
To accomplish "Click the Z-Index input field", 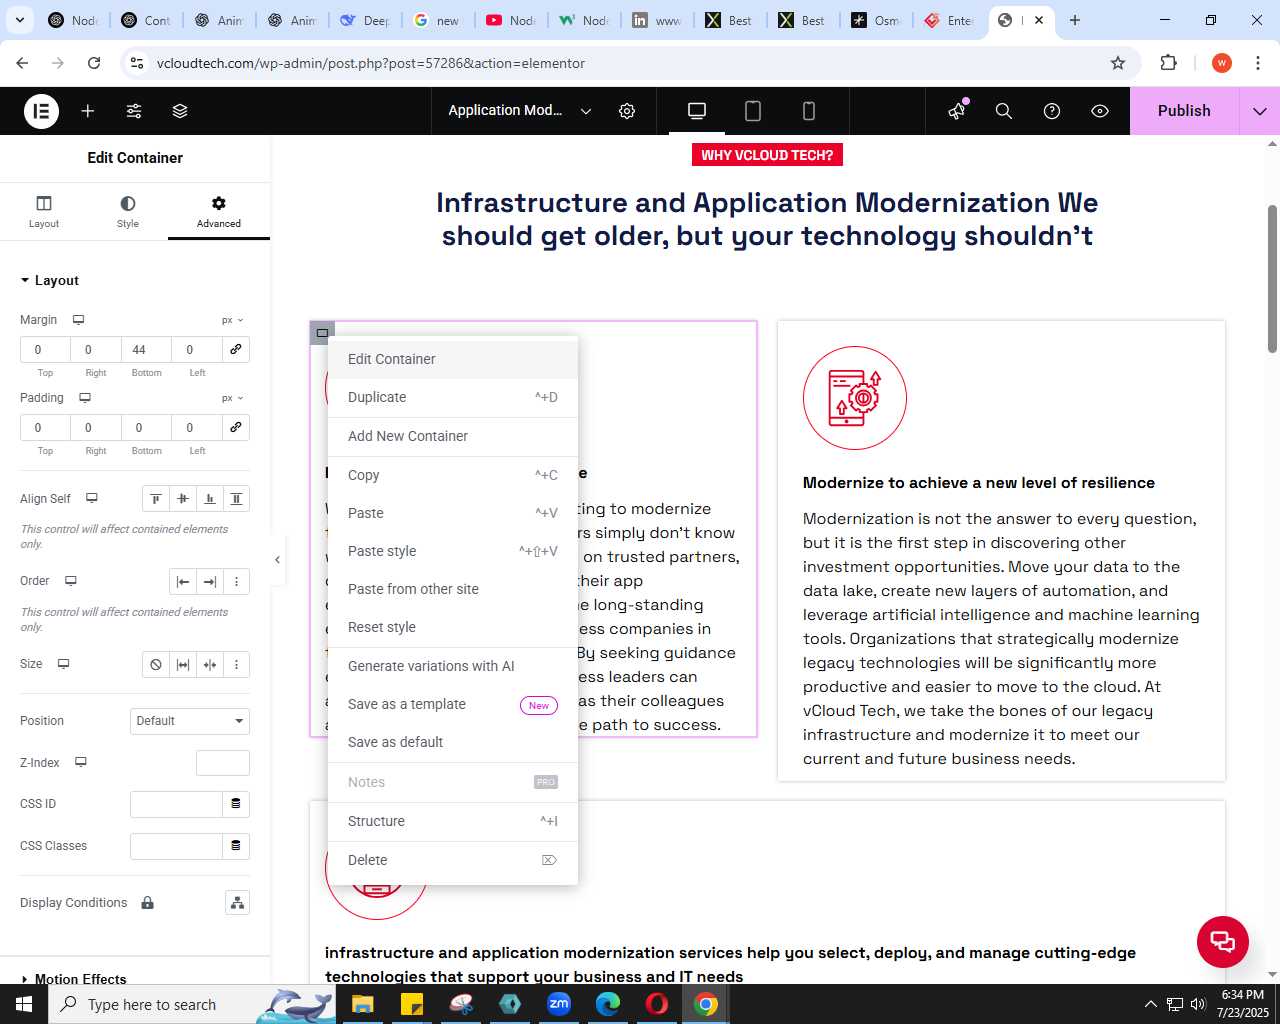I will (x=223, y=763).
